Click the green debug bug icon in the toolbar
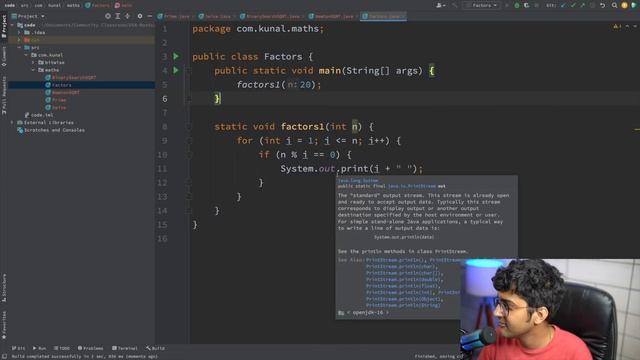The width and height of the screenshot is (640, 360). 517,5
